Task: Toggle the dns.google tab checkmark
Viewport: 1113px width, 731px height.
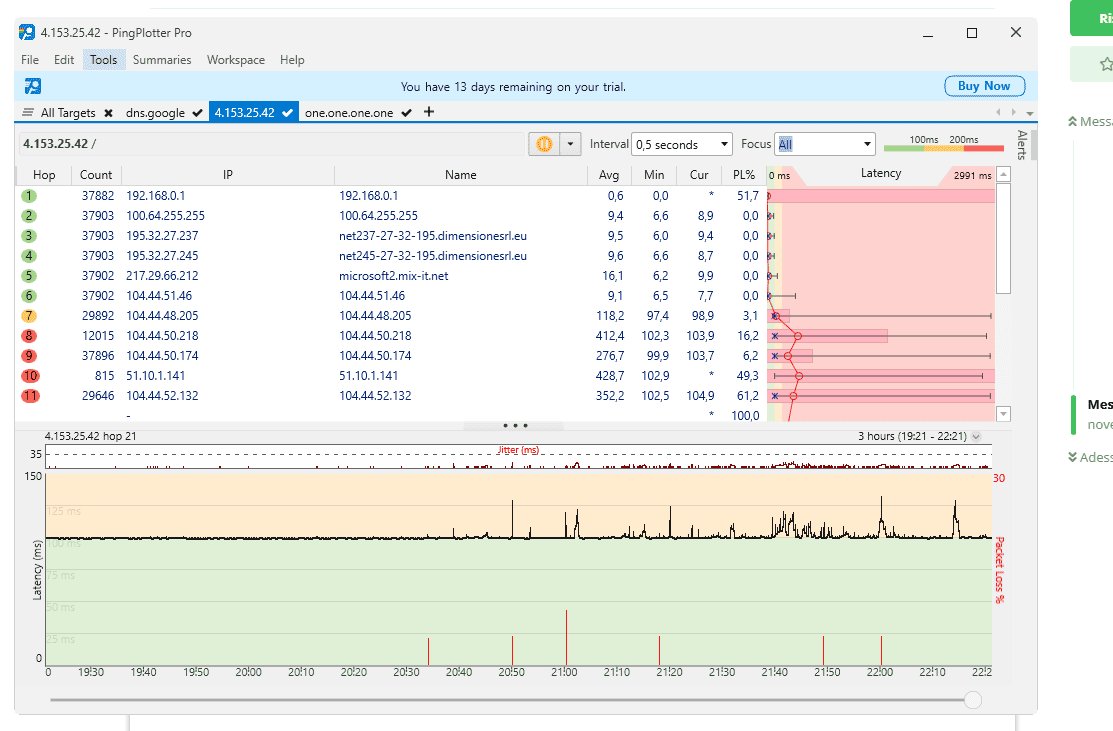Action: (198, 113)
